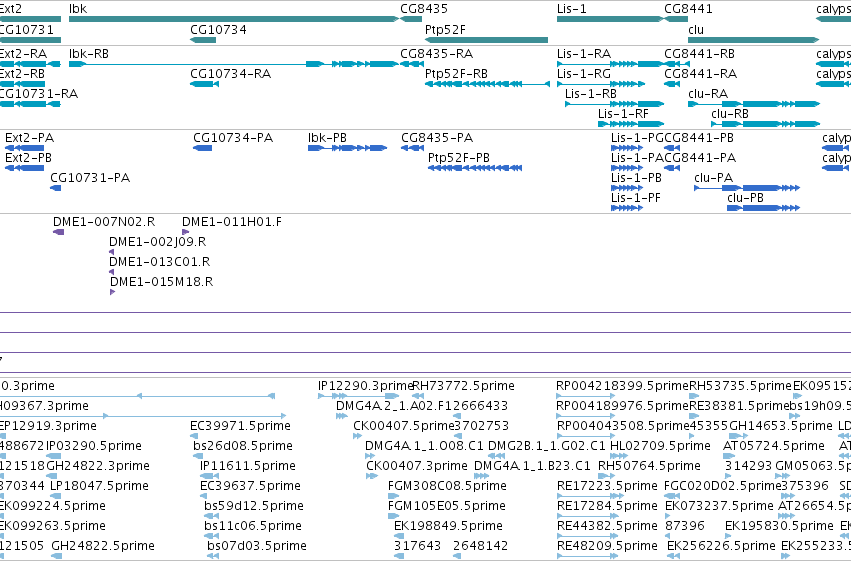Select EST CK00407.3prime
The width and height of the screenshot is (851, 561).
click(417, 466)
